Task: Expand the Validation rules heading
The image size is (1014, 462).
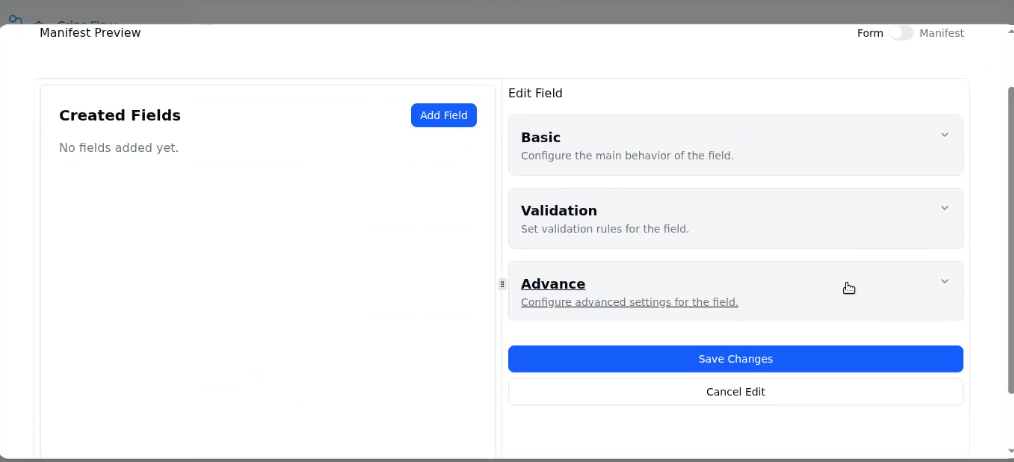Action: tap(559, 211)
